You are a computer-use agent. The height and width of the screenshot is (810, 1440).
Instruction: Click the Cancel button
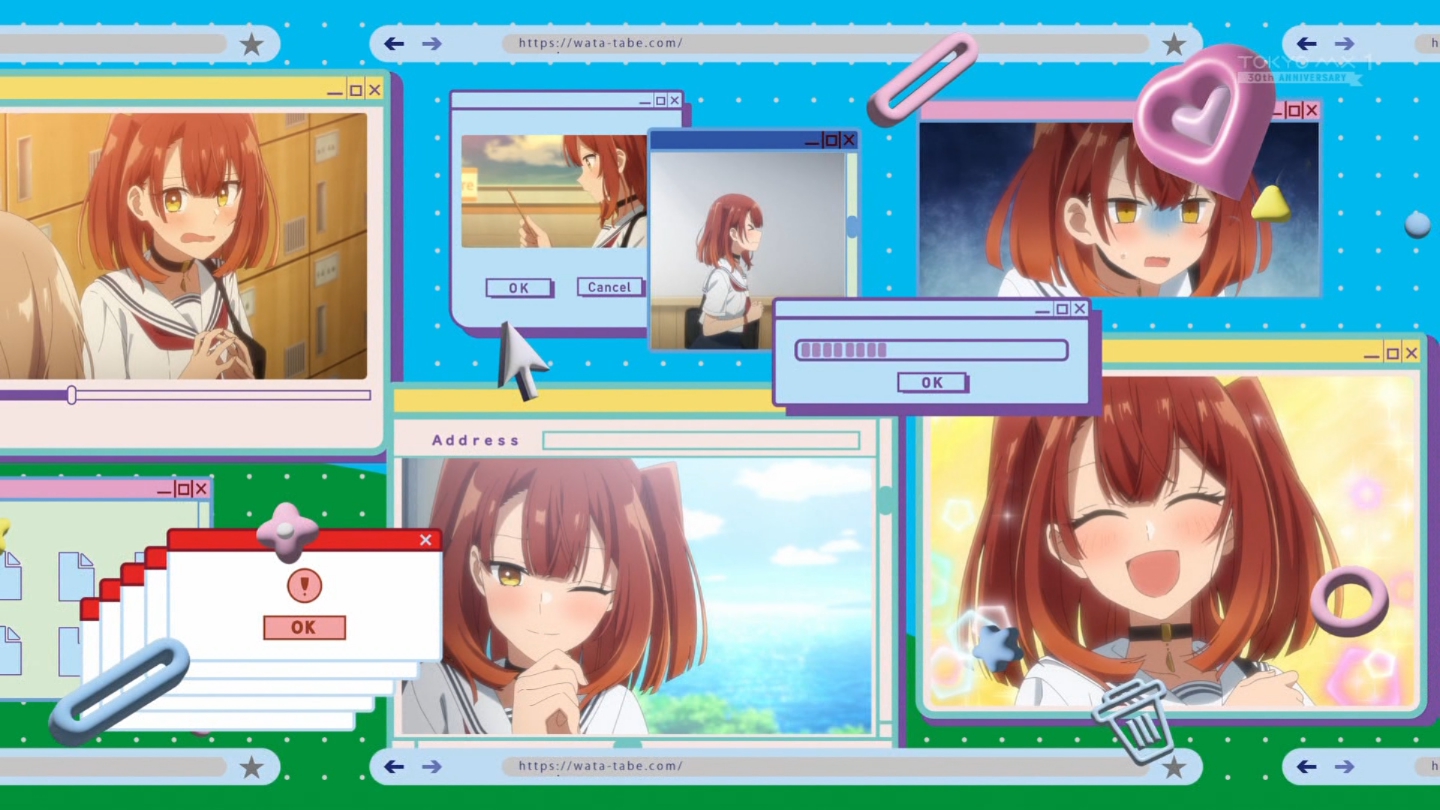coord(609,287)
